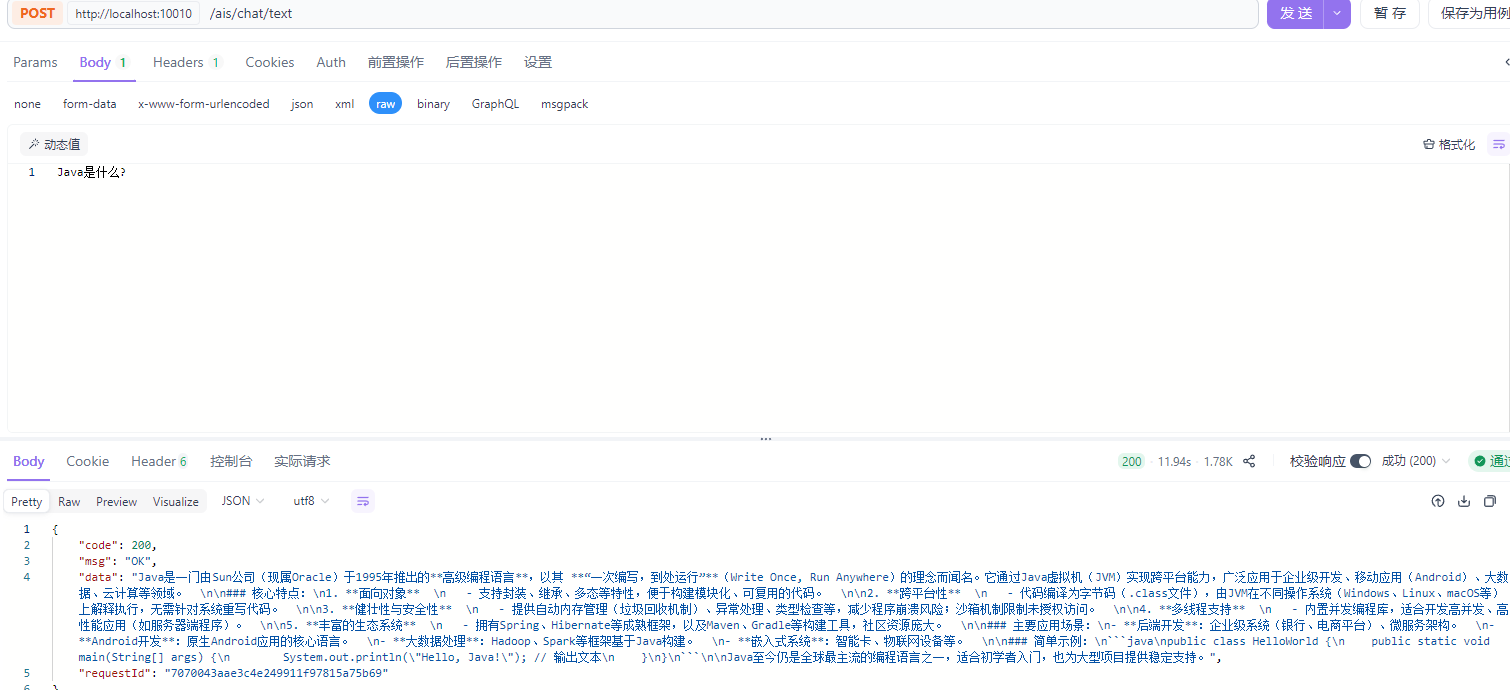Viewport: 1510px width, 690px height.
Task: Switch response view to Raw
Action: [x=69, y=502]
